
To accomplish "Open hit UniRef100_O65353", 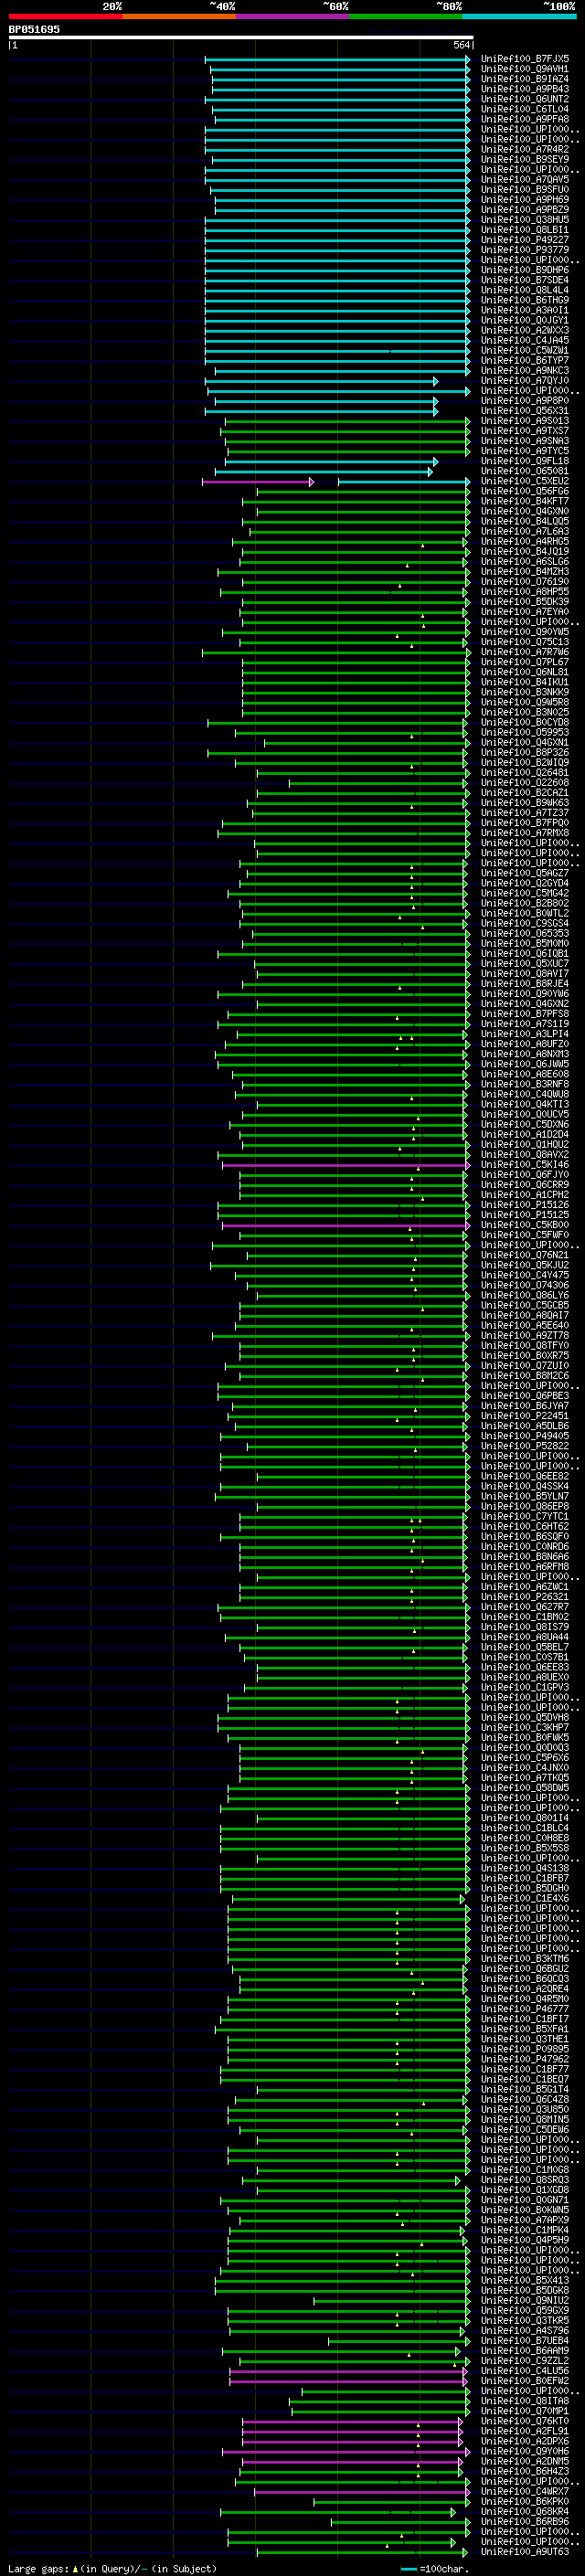I will (525, 933).
